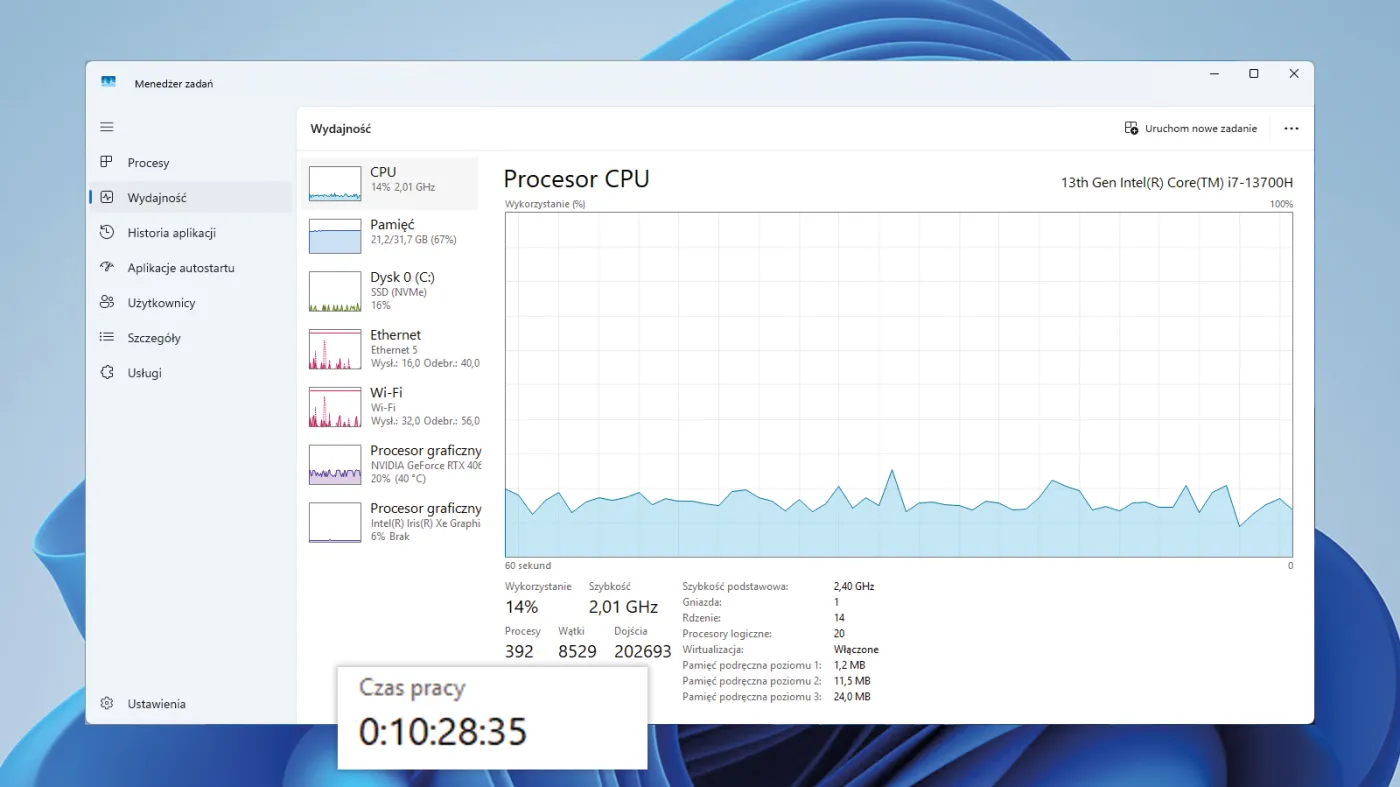
Task: Click the Wirtualizacja value Włączone
Action: pos(856,650)
